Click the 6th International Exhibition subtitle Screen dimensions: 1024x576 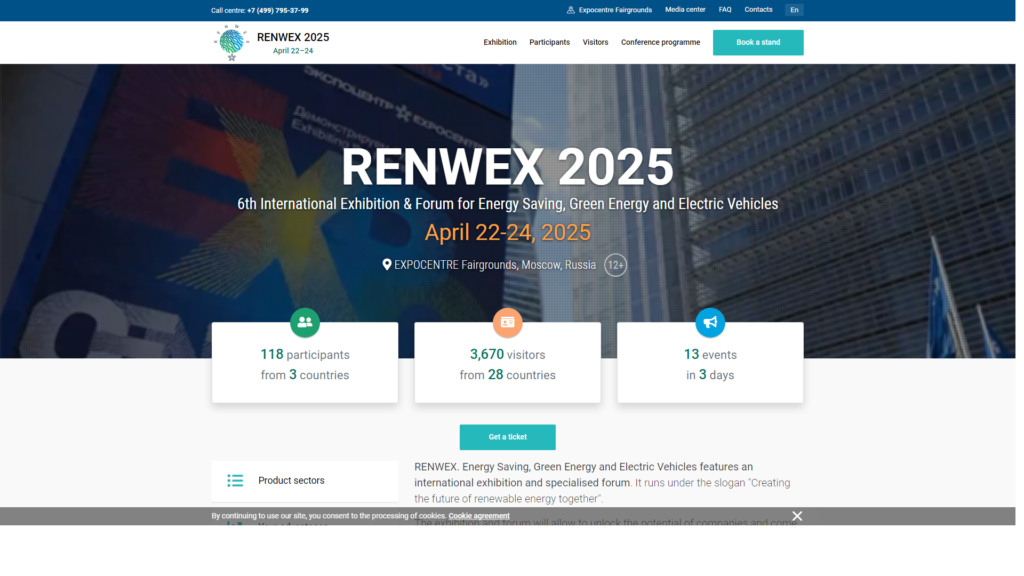507,204
